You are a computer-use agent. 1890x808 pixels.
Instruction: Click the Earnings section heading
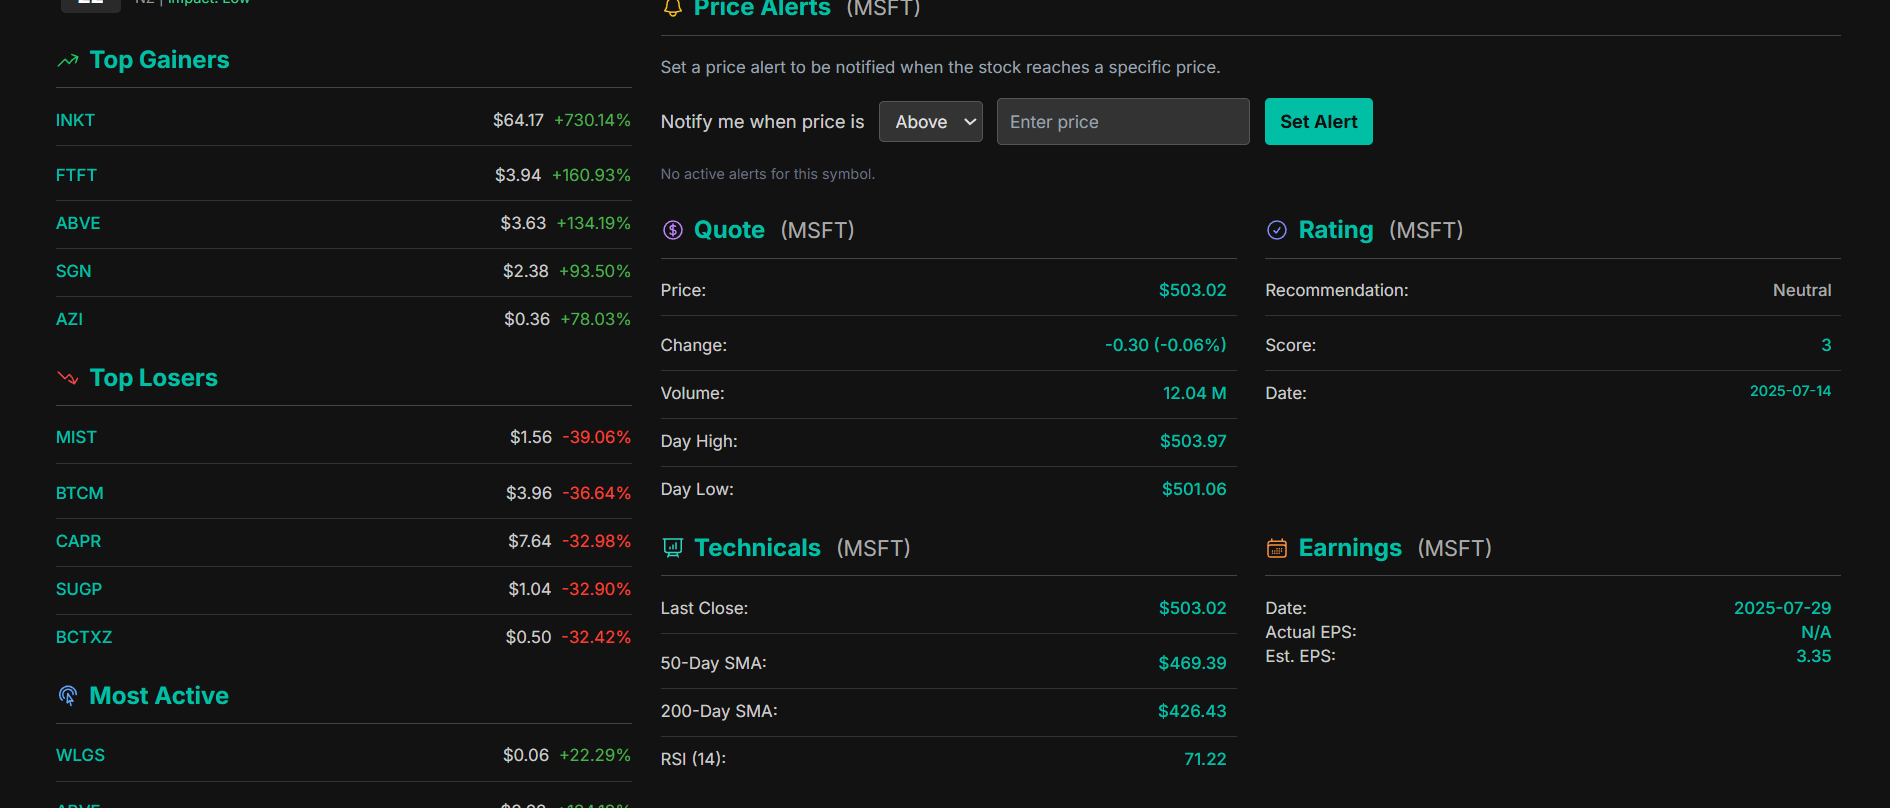point(1350,548)
